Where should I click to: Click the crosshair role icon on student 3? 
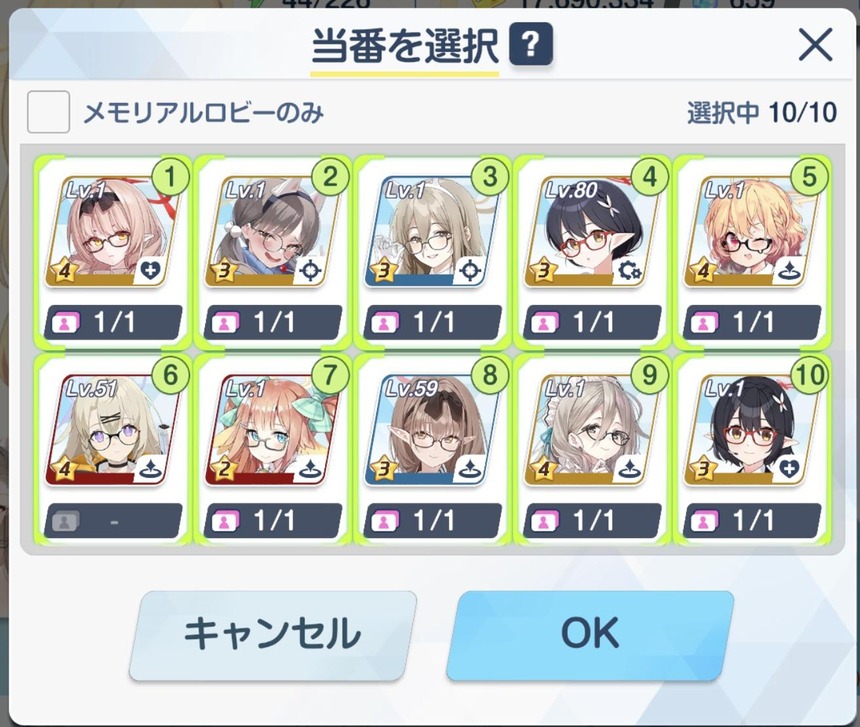point(470,270)
